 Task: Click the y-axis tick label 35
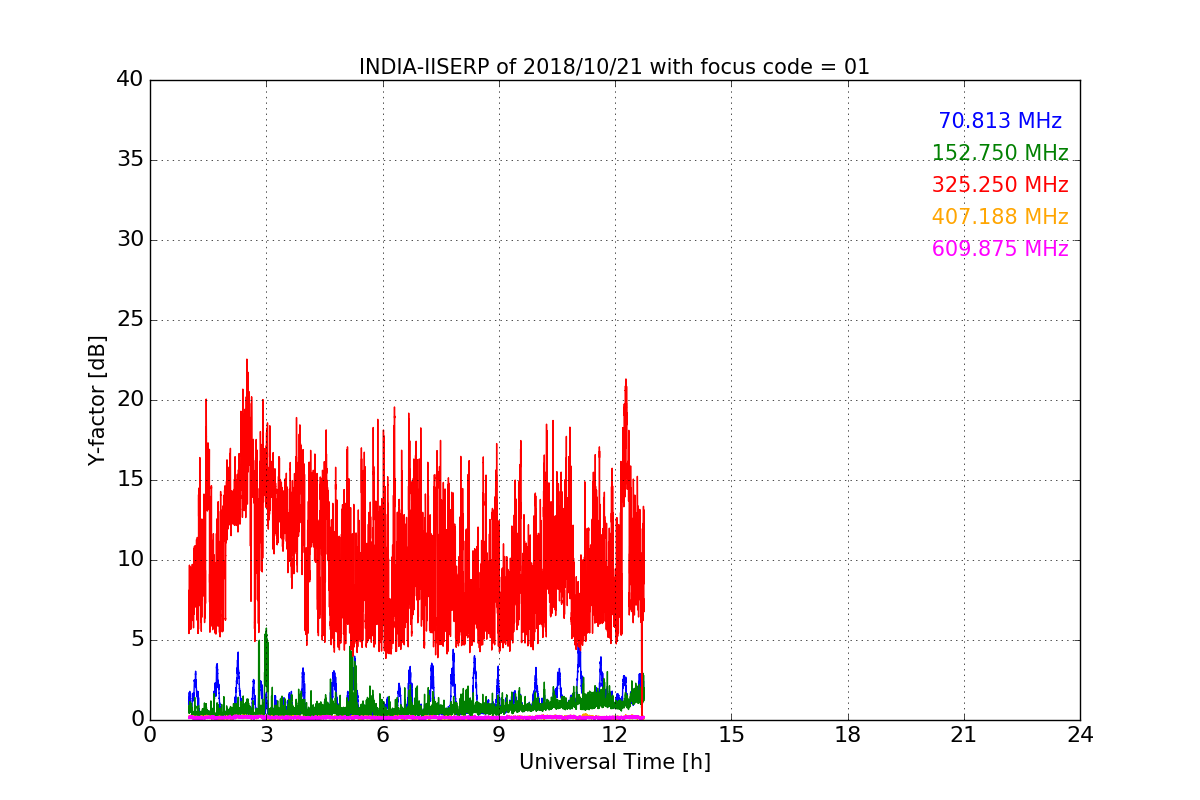point(130,160)
